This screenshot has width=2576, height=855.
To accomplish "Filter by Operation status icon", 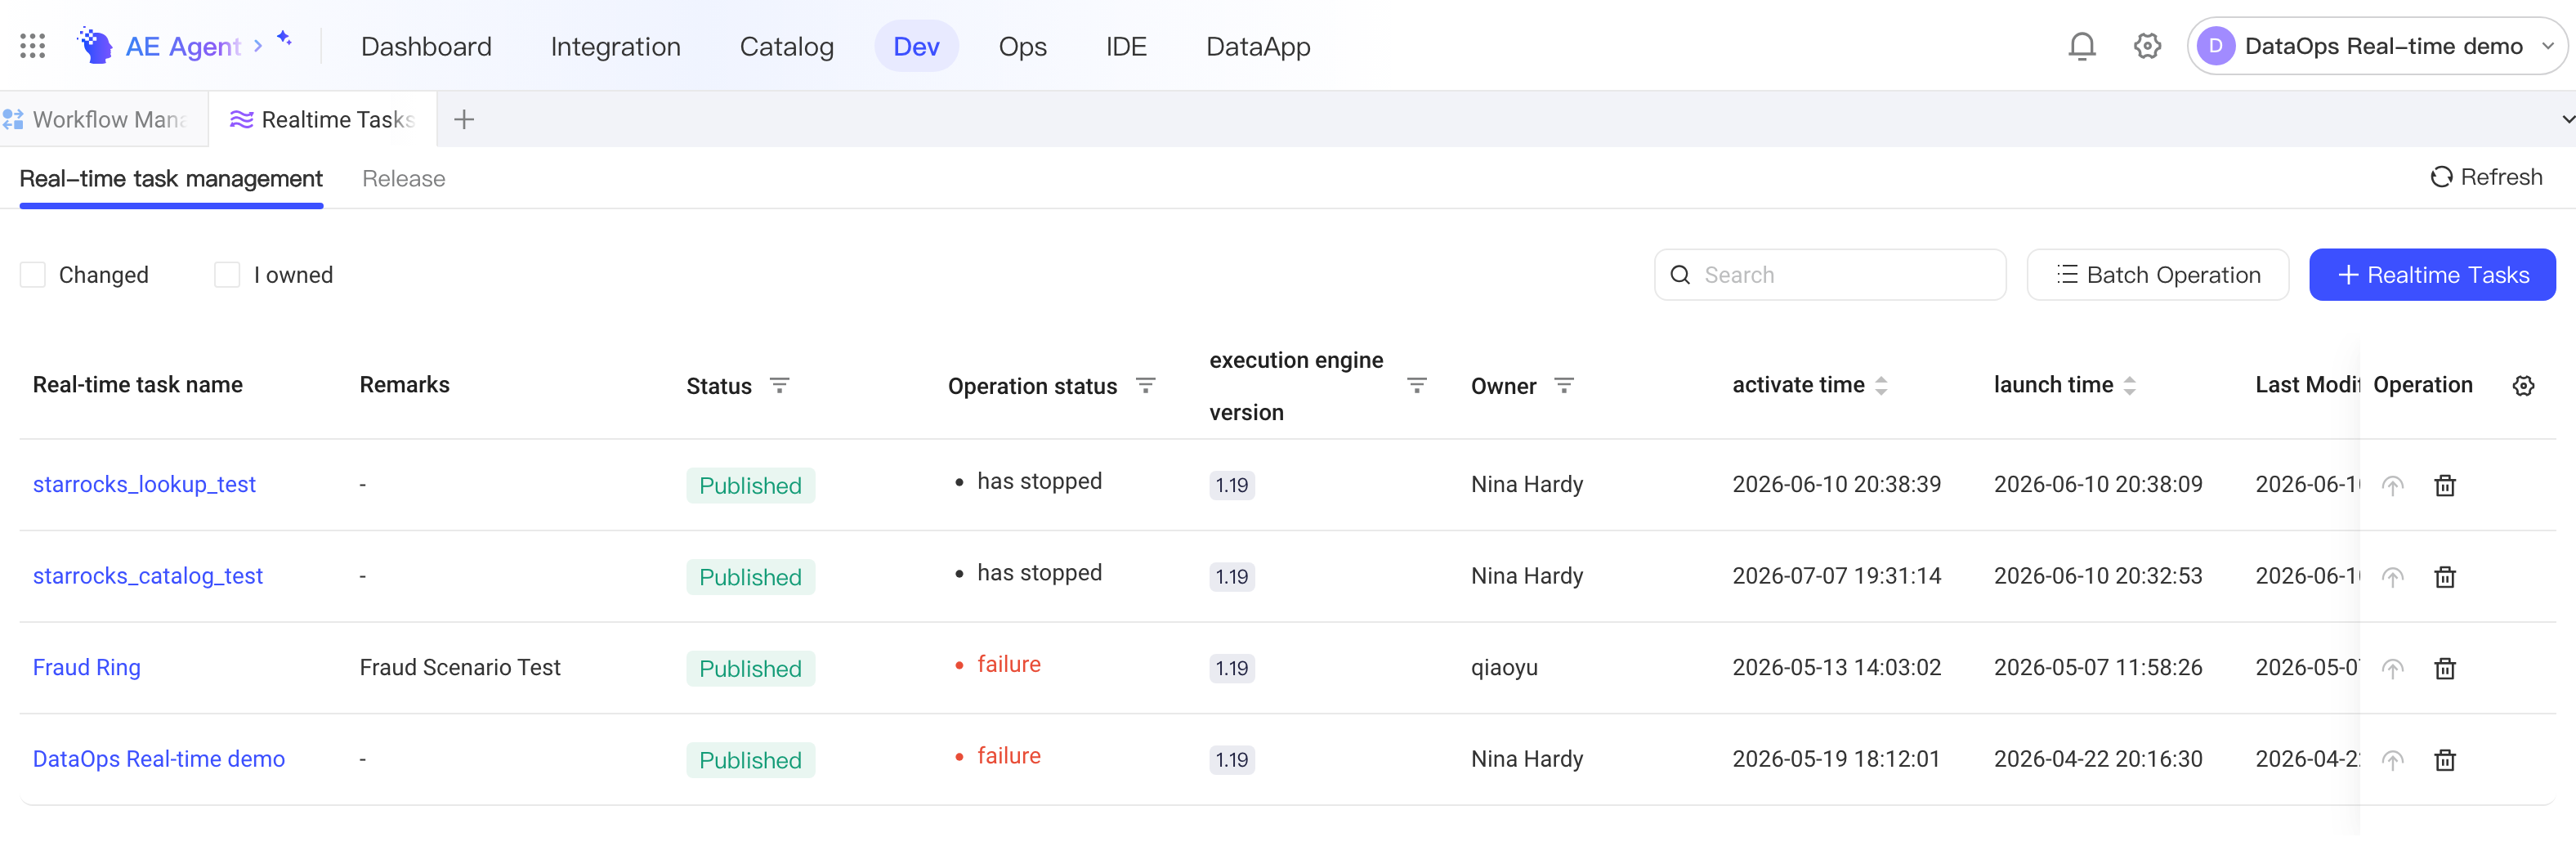I will pos(1145,385).
